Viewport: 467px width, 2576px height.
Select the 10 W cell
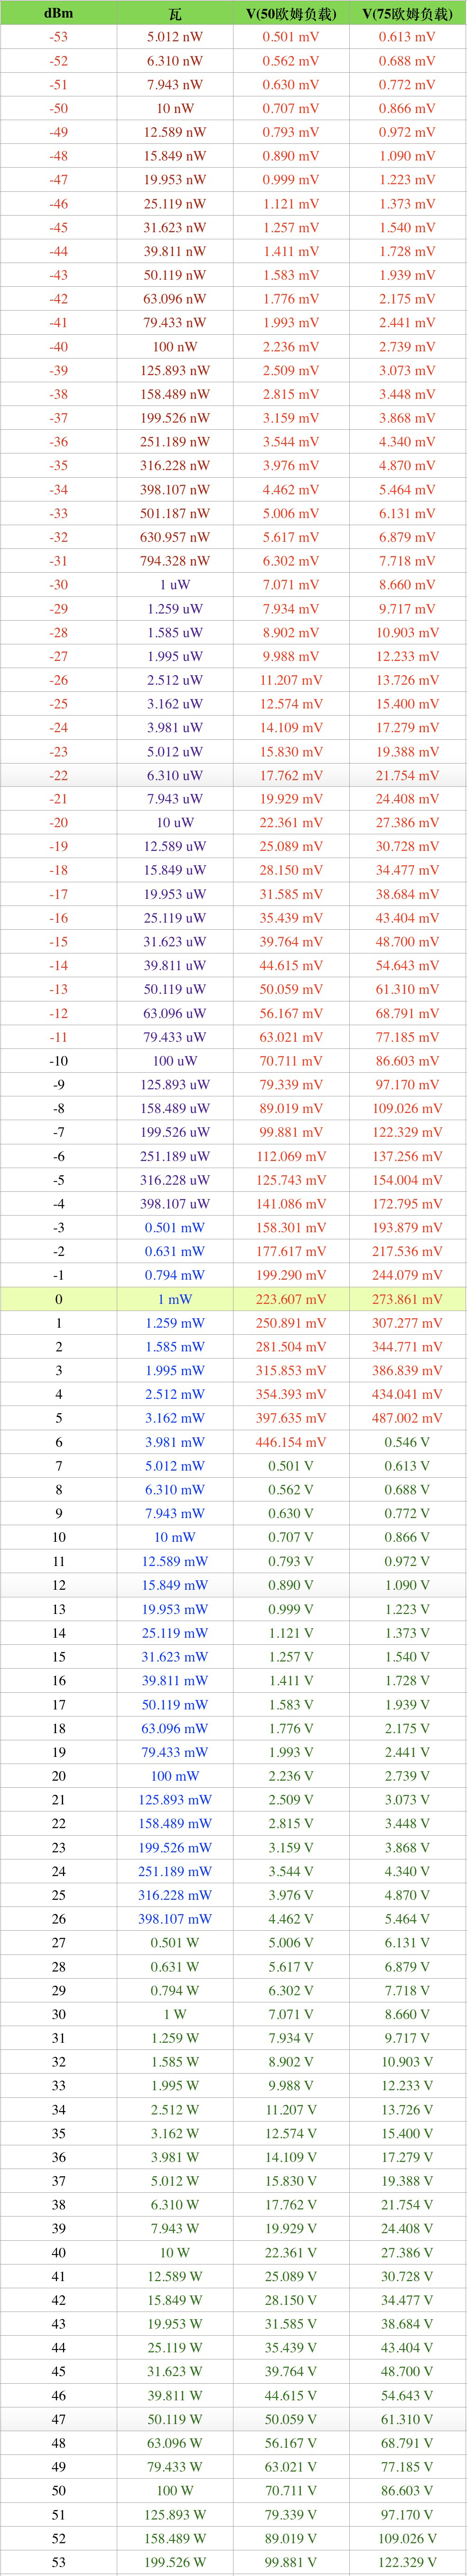point(175,2252)
